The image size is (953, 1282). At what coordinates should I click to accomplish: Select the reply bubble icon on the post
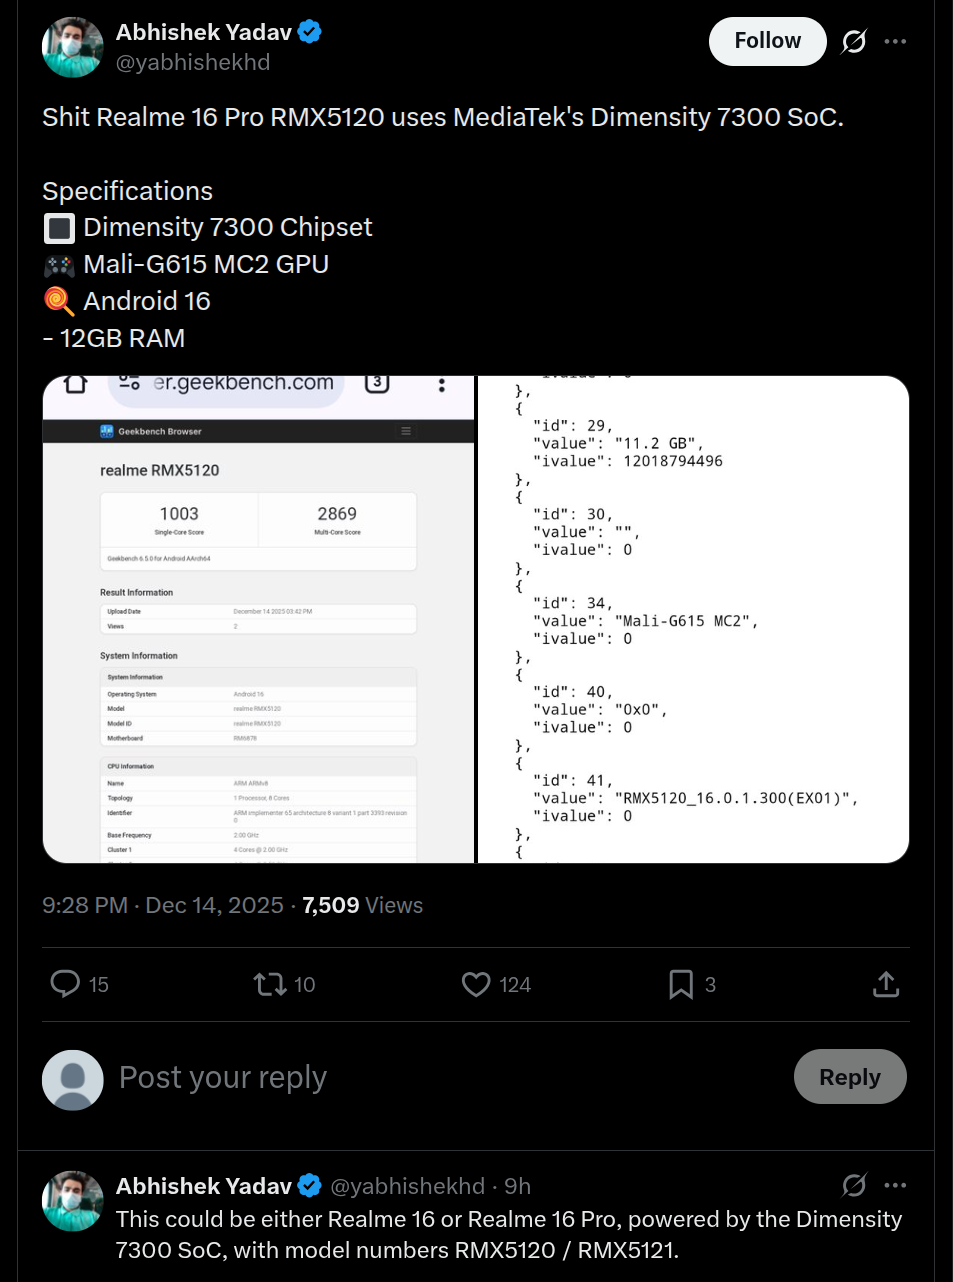click(64, 984)
